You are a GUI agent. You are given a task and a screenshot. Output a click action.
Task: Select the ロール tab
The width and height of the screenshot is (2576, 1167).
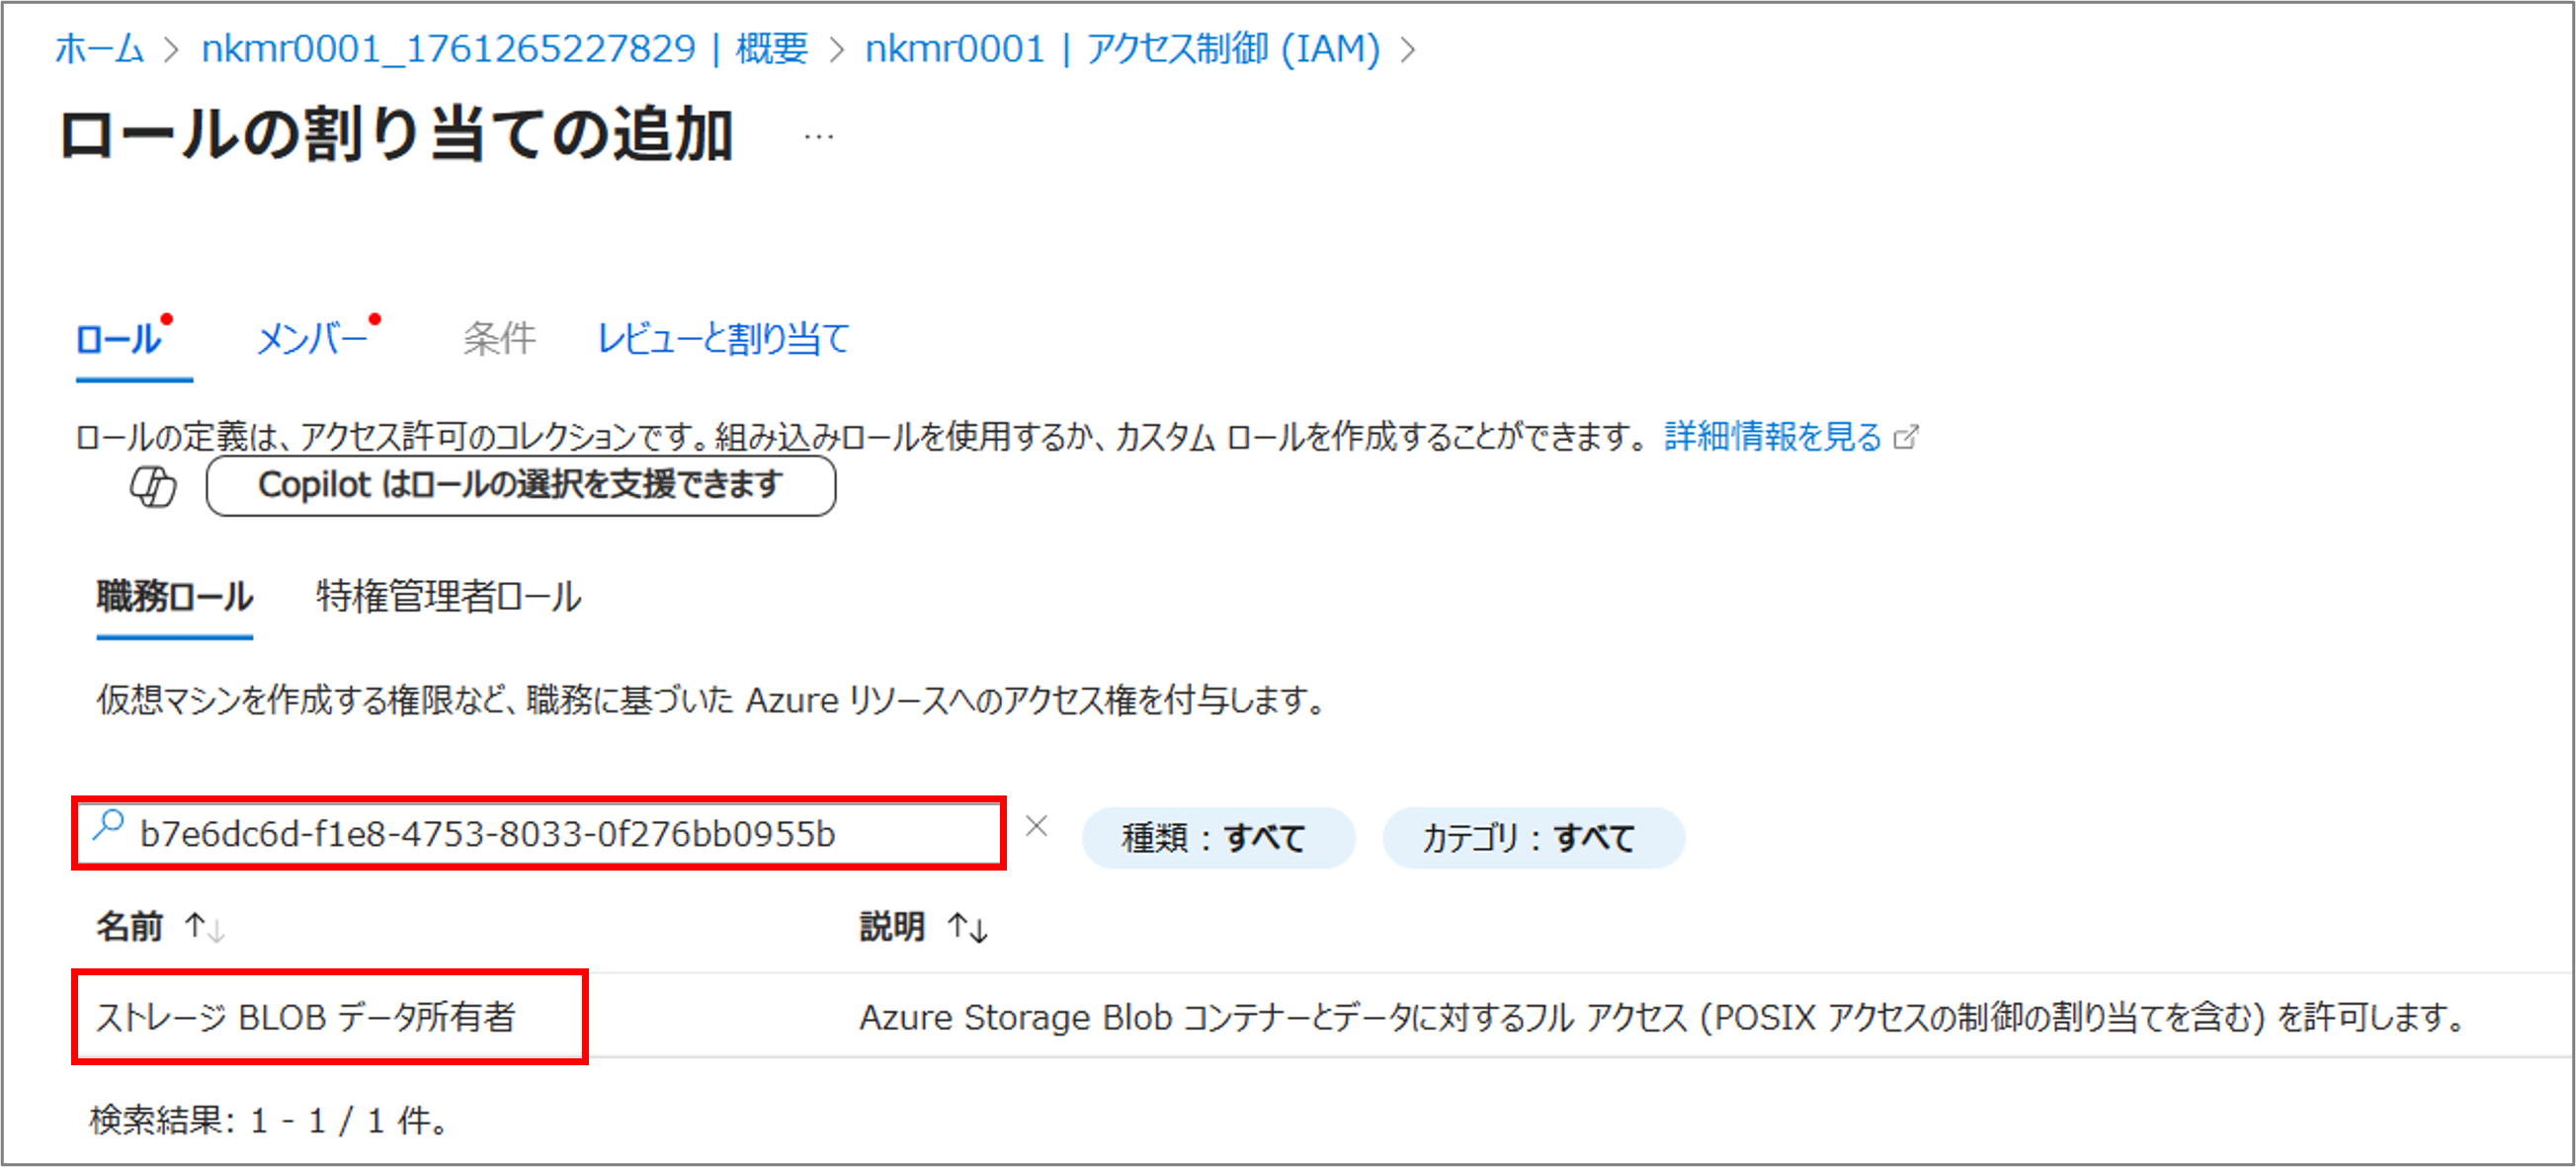point(119,340)
